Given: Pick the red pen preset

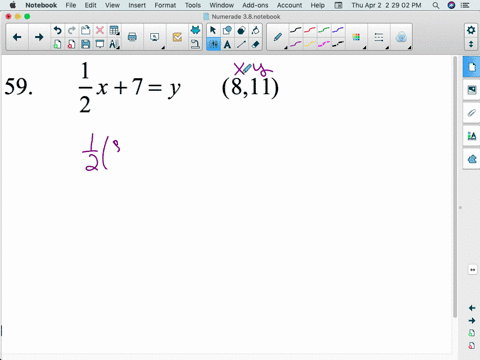Looking at the screenshot, I should click(310, 30).
